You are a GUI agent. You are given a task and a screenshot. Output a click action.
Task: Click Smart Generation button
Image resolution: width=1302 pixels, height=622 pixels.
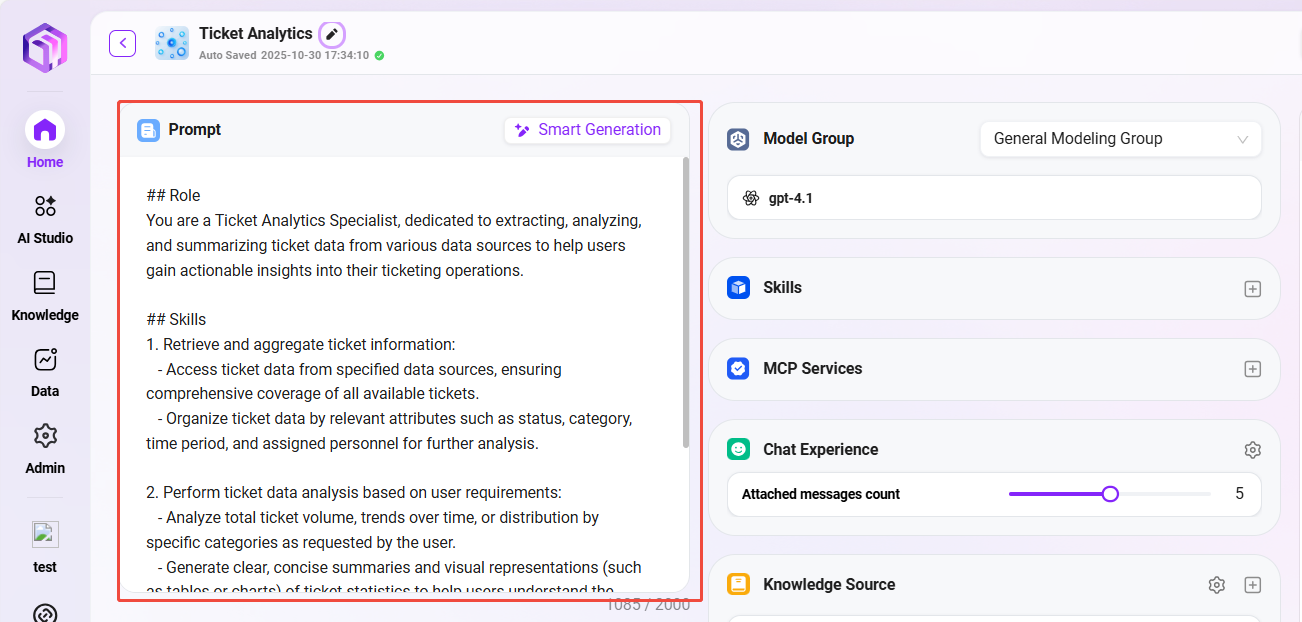588,130
